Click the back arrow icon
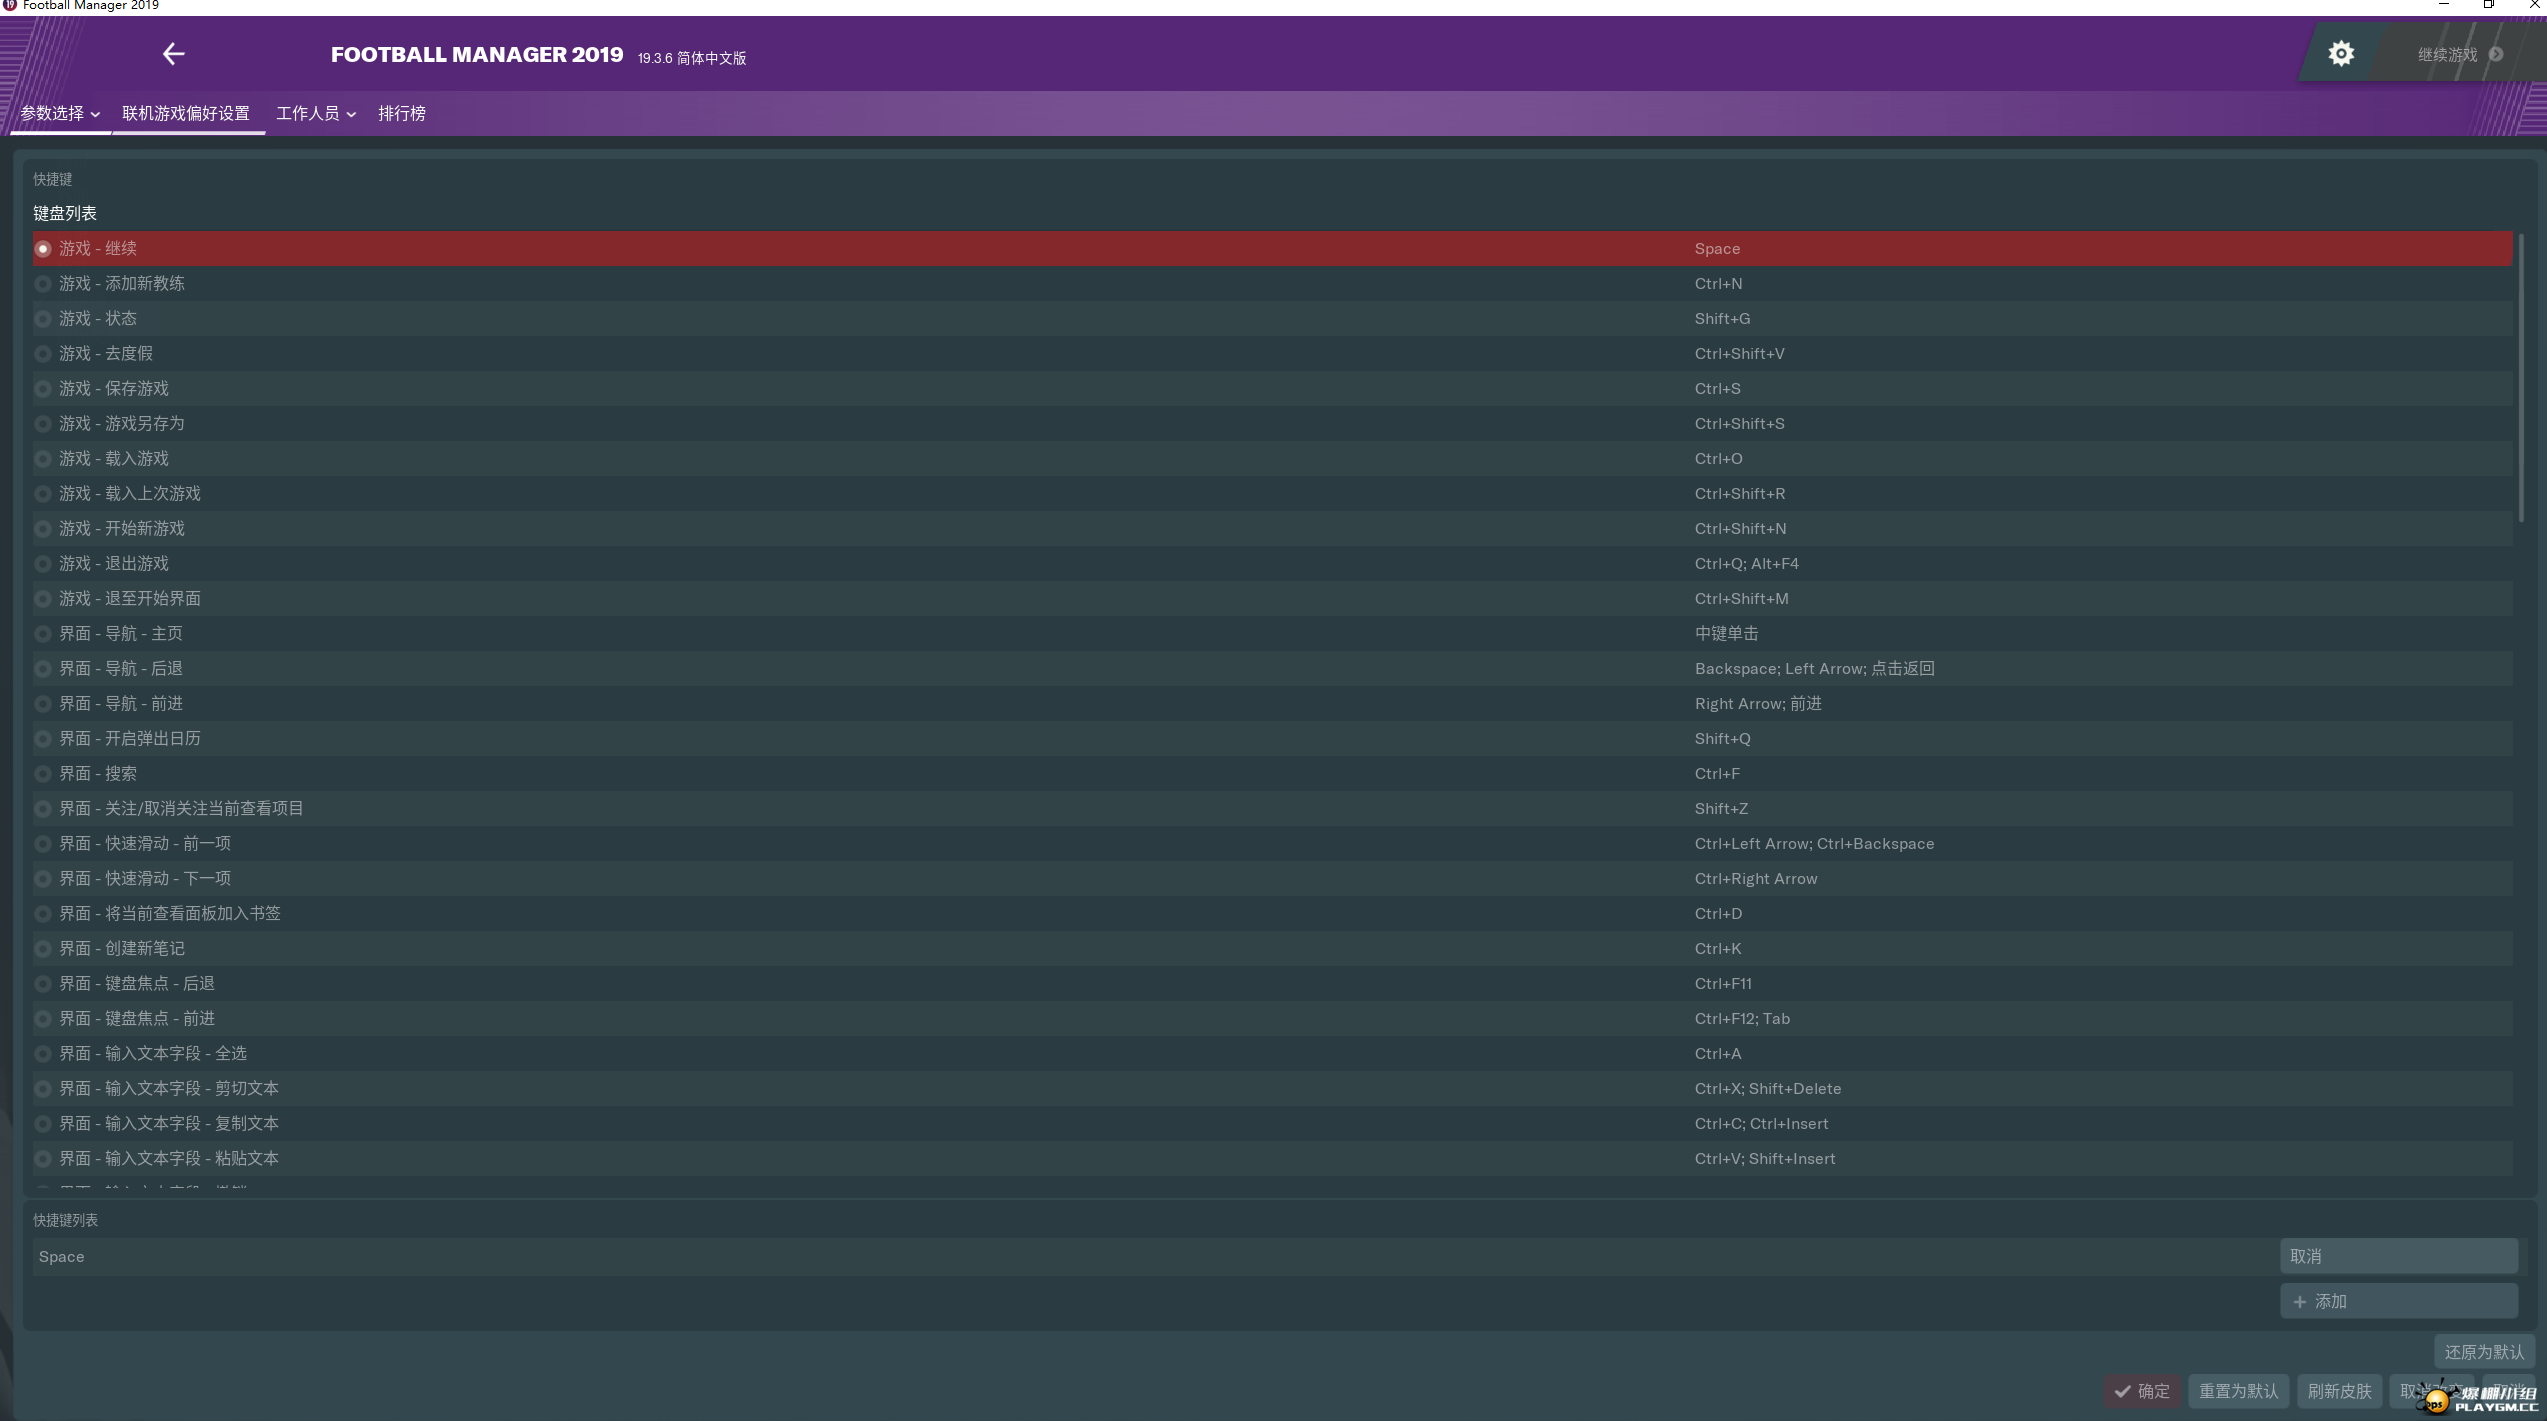 click(174, 54)
